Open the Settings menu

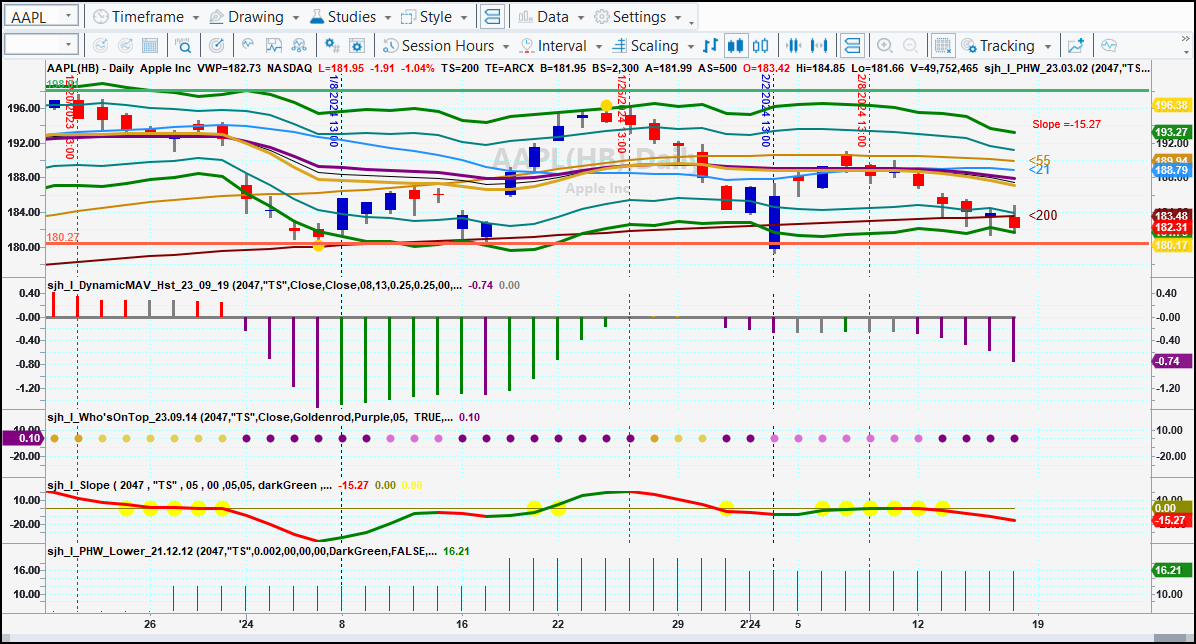638,17
